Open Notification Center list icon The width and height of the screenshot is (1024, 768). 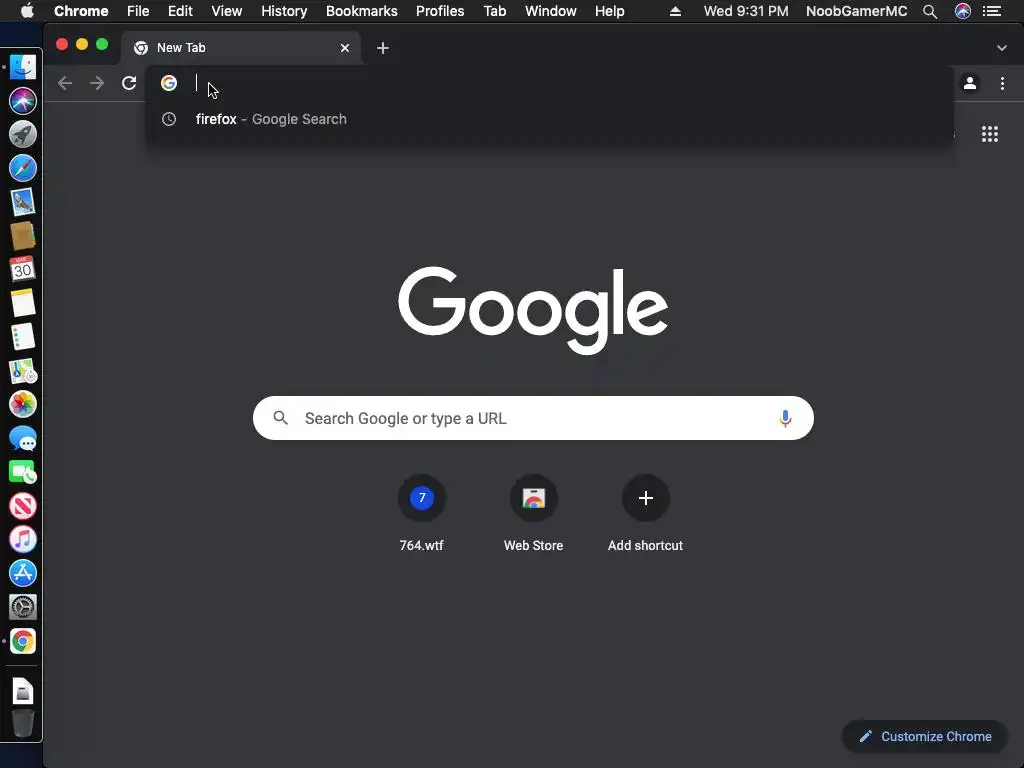click(992, 11)
